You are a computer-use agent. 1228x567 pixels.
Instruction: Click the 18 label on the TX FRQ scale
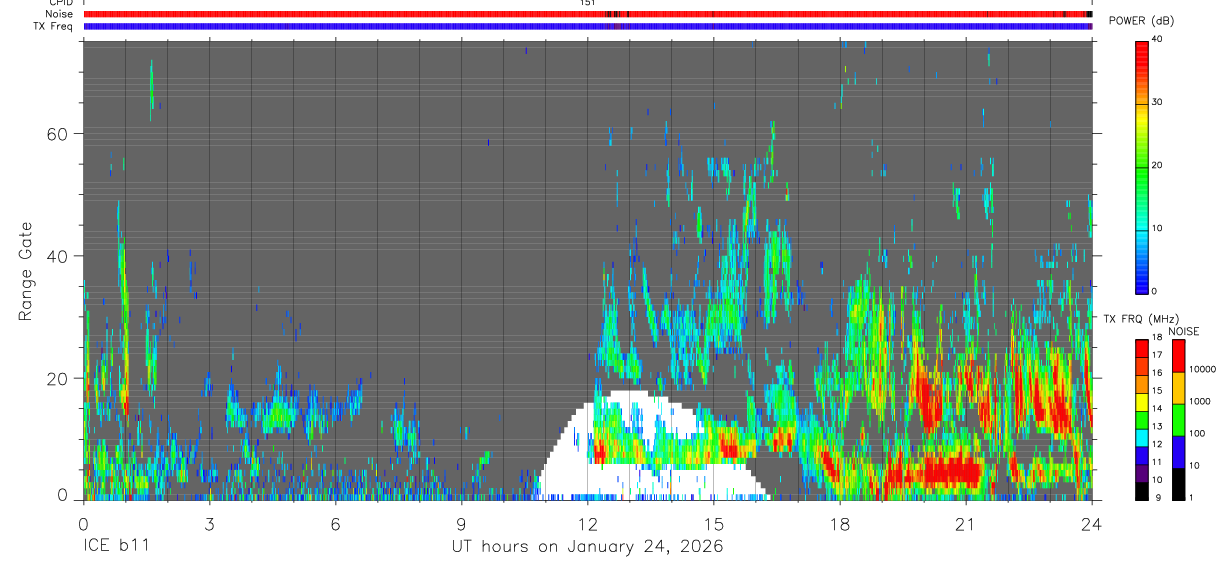[1157, 339]
